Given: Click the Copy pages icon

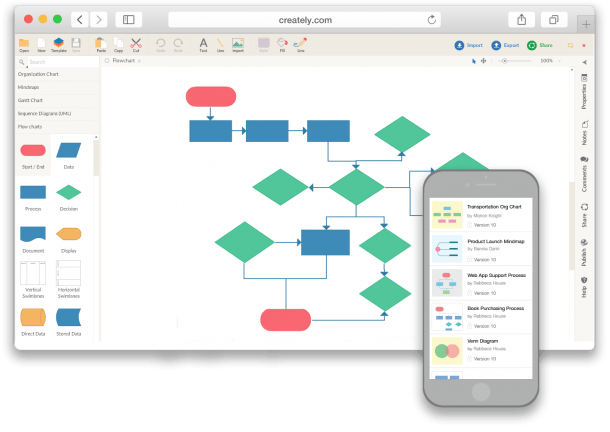Looking at the screenshot, I should (x=118, y=43).
